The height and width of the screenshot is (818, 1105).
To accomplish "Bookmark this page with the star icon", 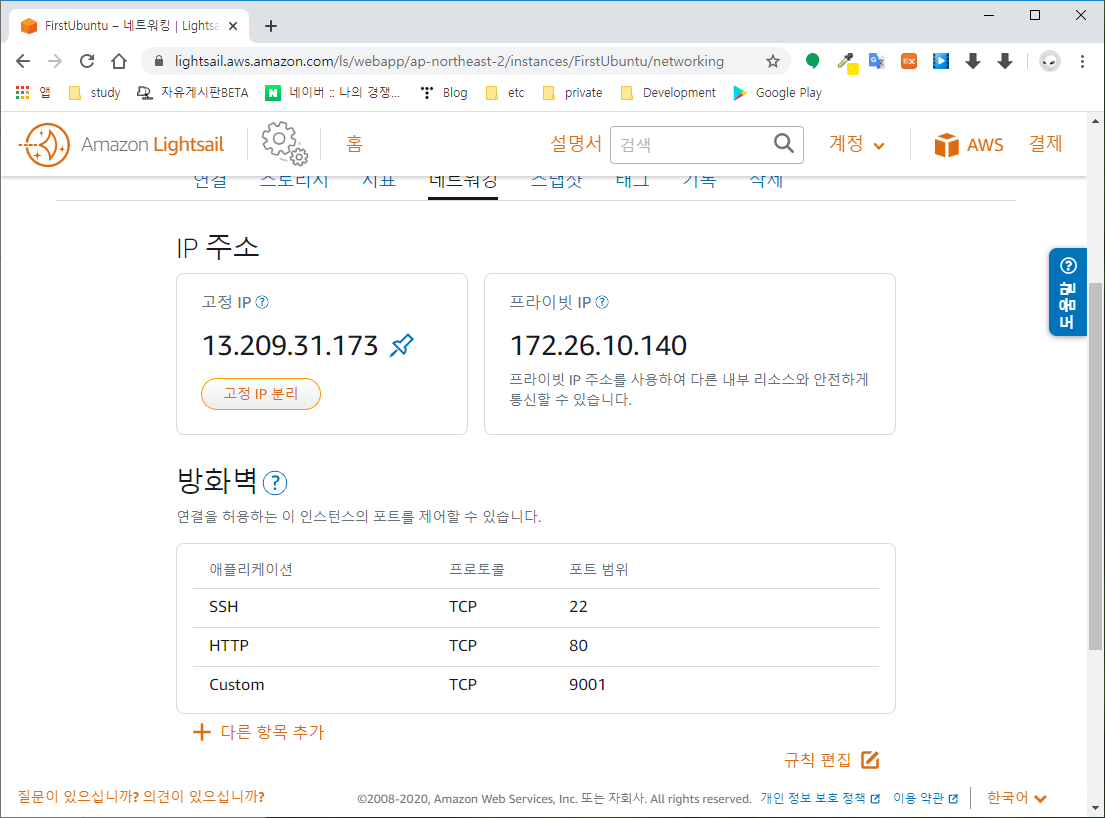I will [773, 61].
